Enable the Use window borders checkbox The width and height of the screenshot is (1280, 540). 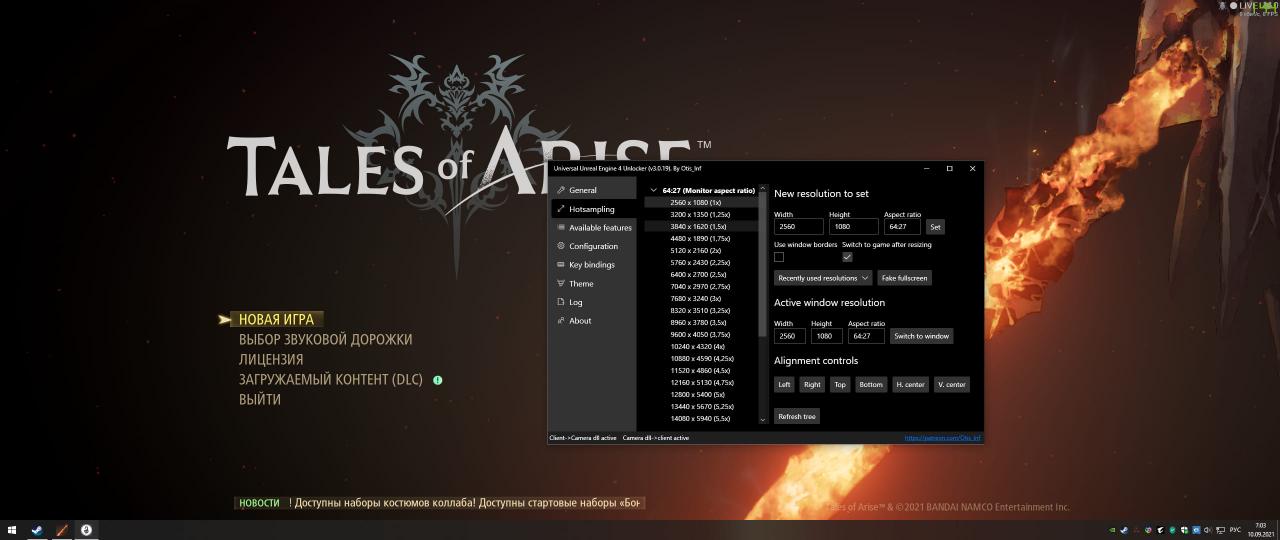[x=779, y=257]
